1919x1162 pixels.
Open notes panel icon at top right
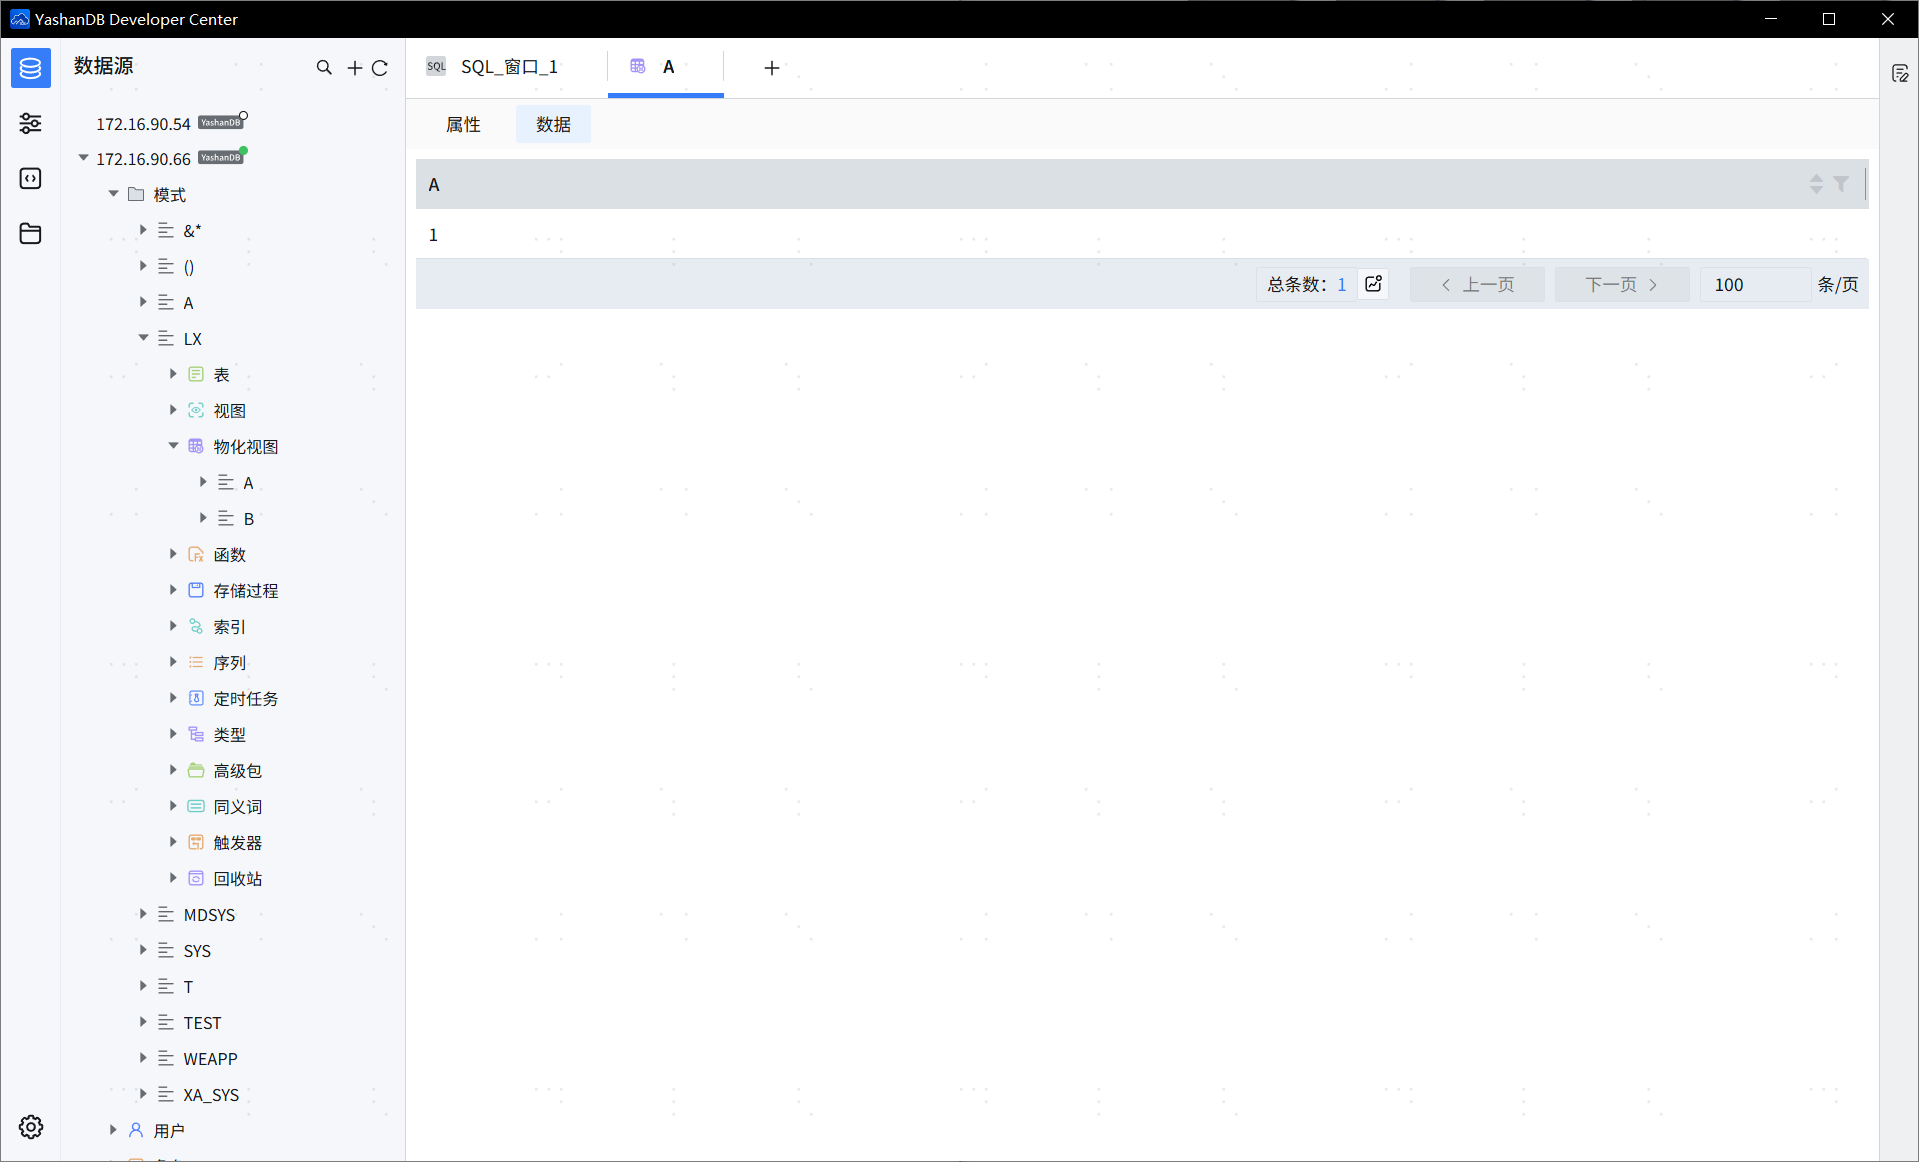[1900, 73]
